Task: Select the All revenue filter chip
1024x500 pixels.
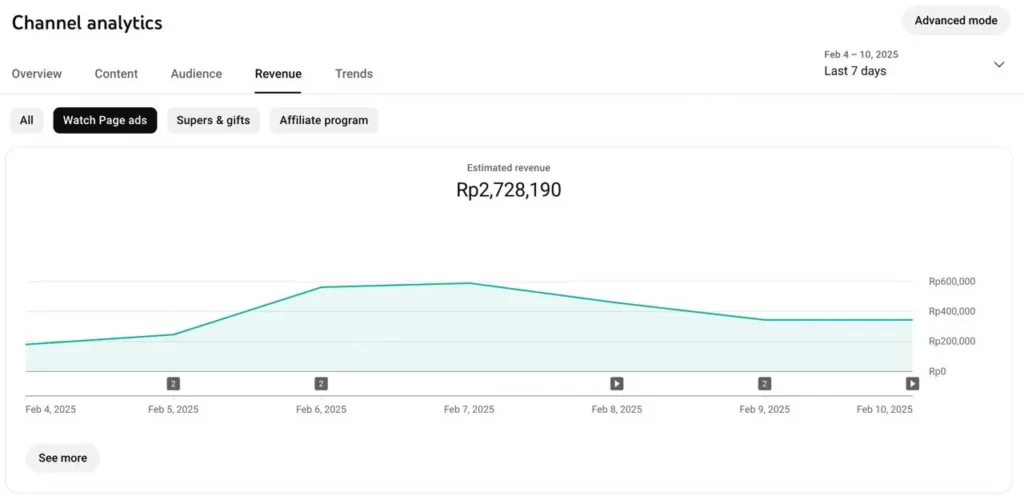Action: 26,121
